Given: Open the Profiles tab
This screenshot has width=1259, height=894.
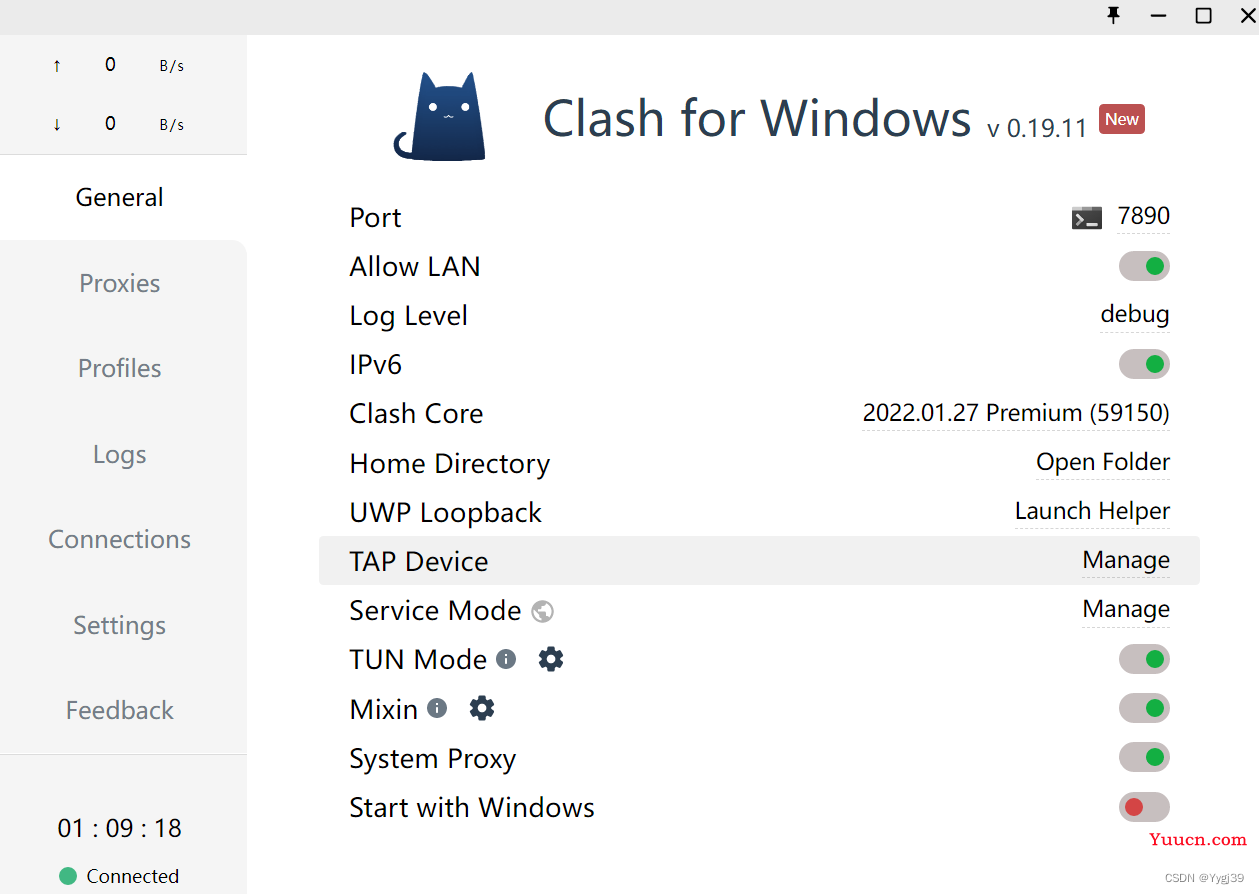Looking at the screenshot, I should pos(120,368).
